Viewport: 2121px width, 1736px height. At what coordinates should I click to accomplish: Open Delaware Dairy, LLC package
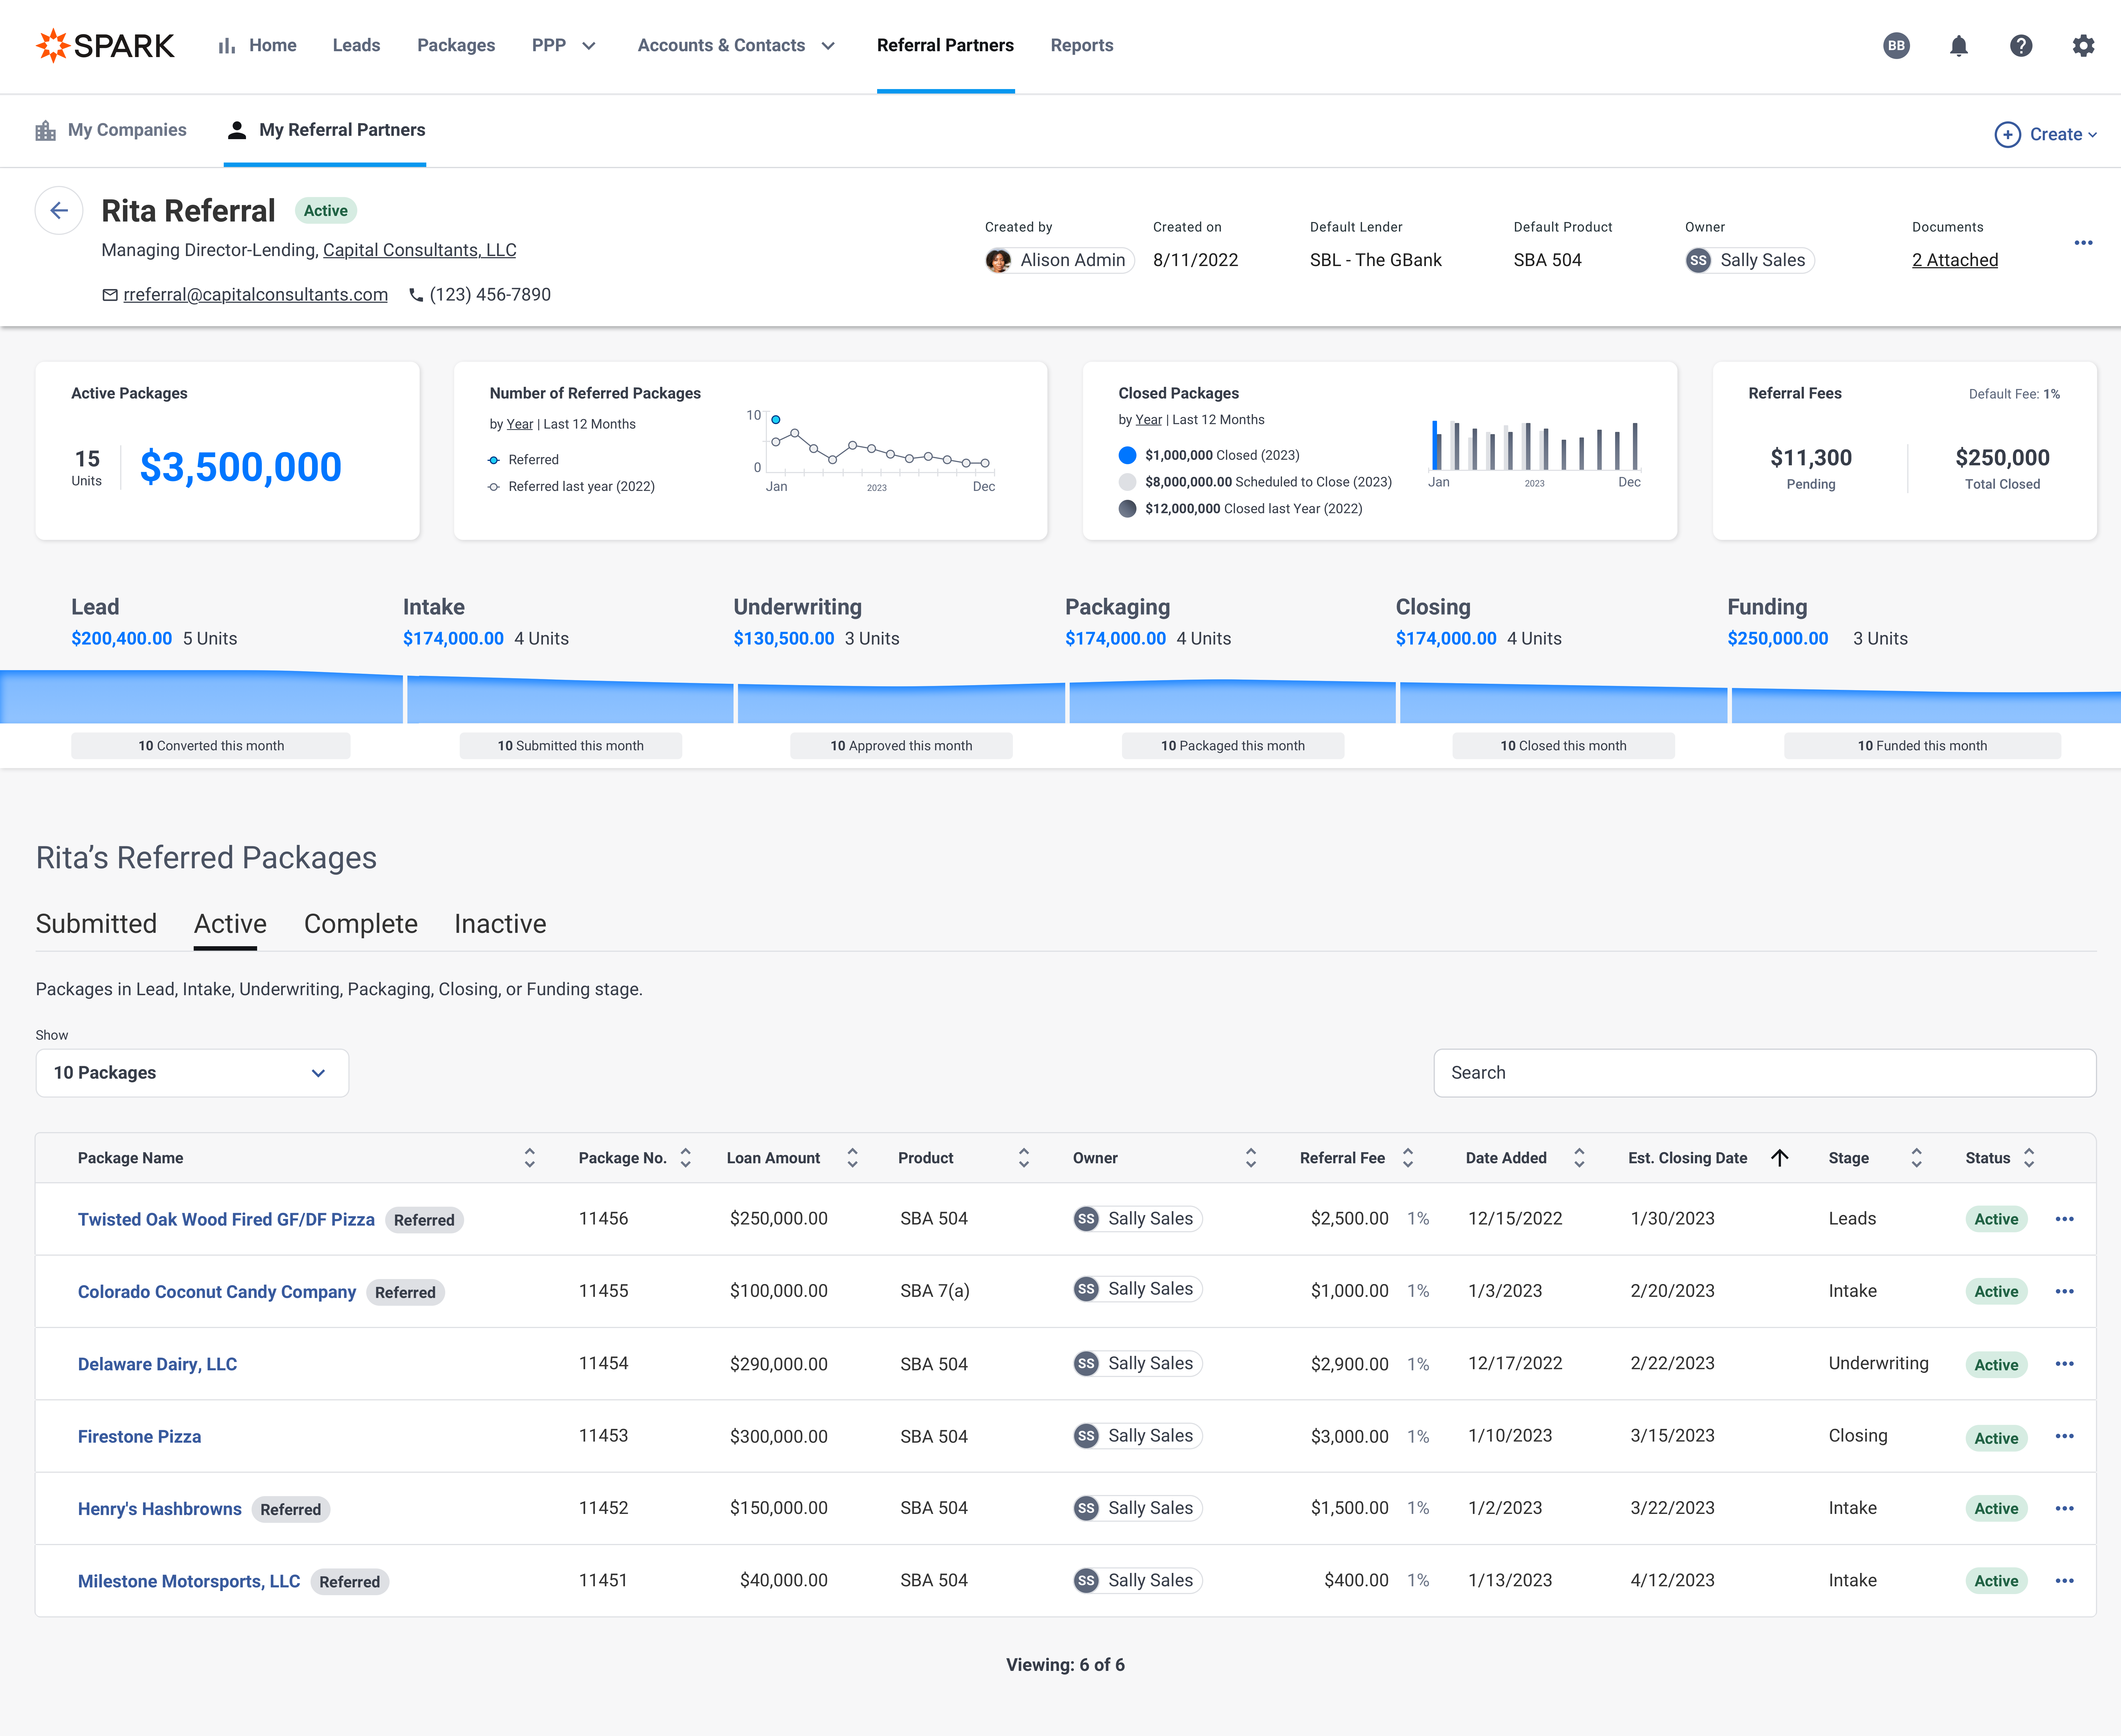[x=157, y=1364]
